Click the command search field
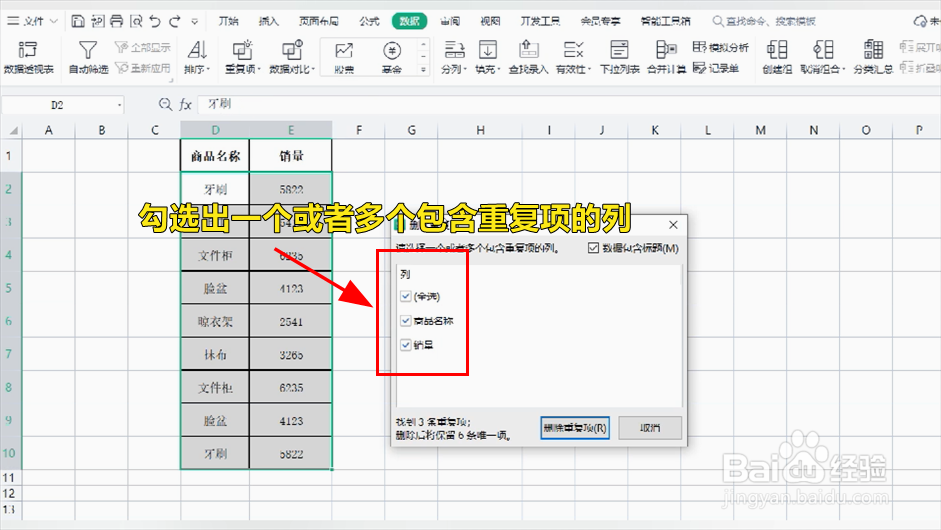The image size is (941, 530). (763, 22)
